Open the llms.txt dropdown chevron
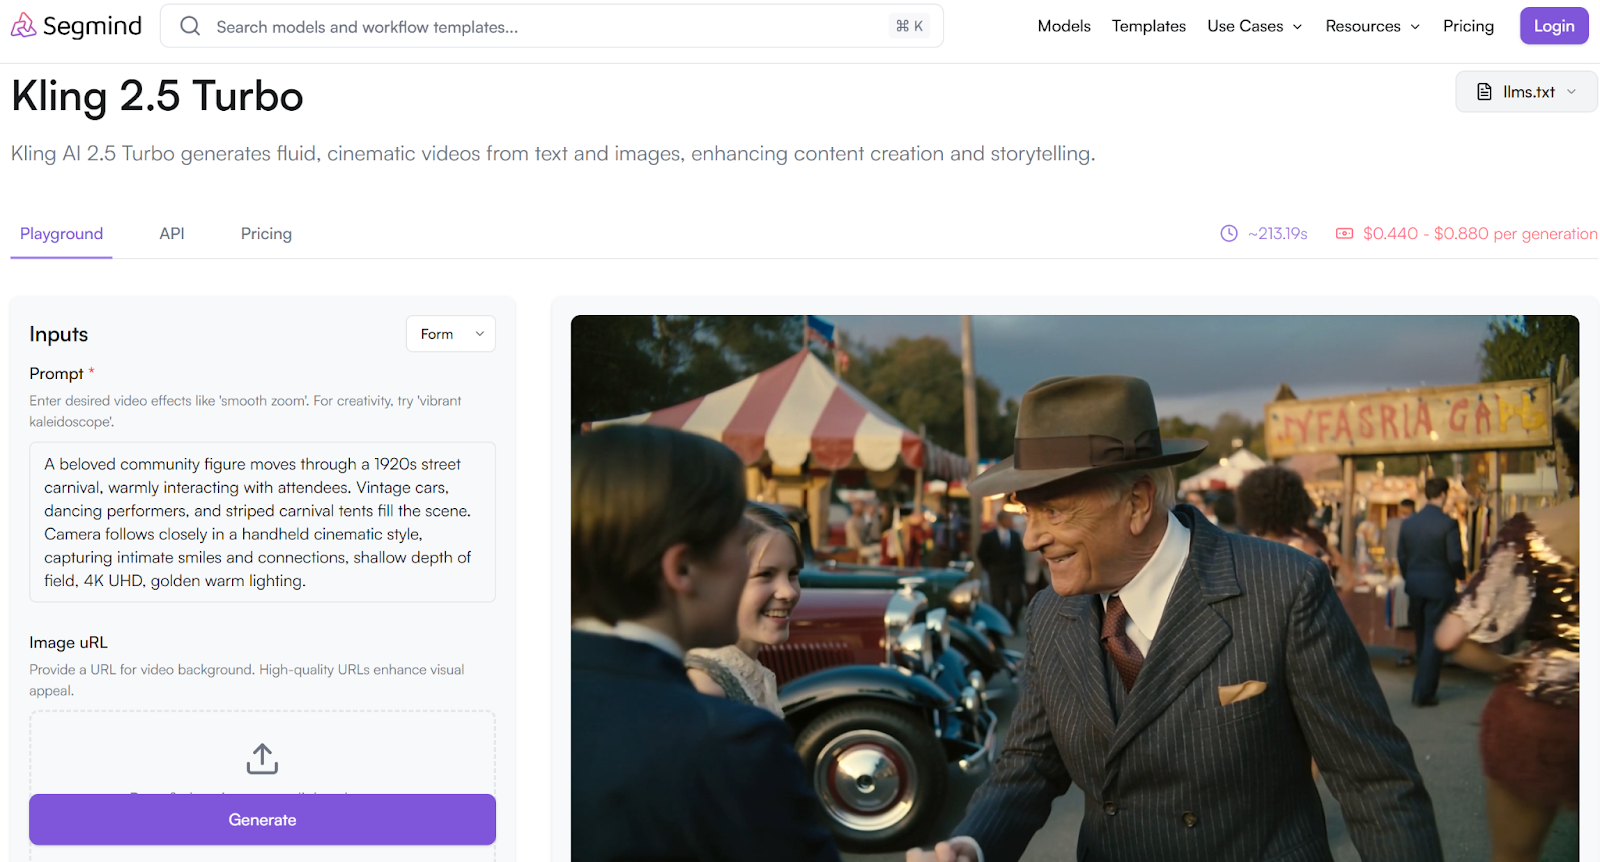1600x862 pixels. tap(1571, 92)
